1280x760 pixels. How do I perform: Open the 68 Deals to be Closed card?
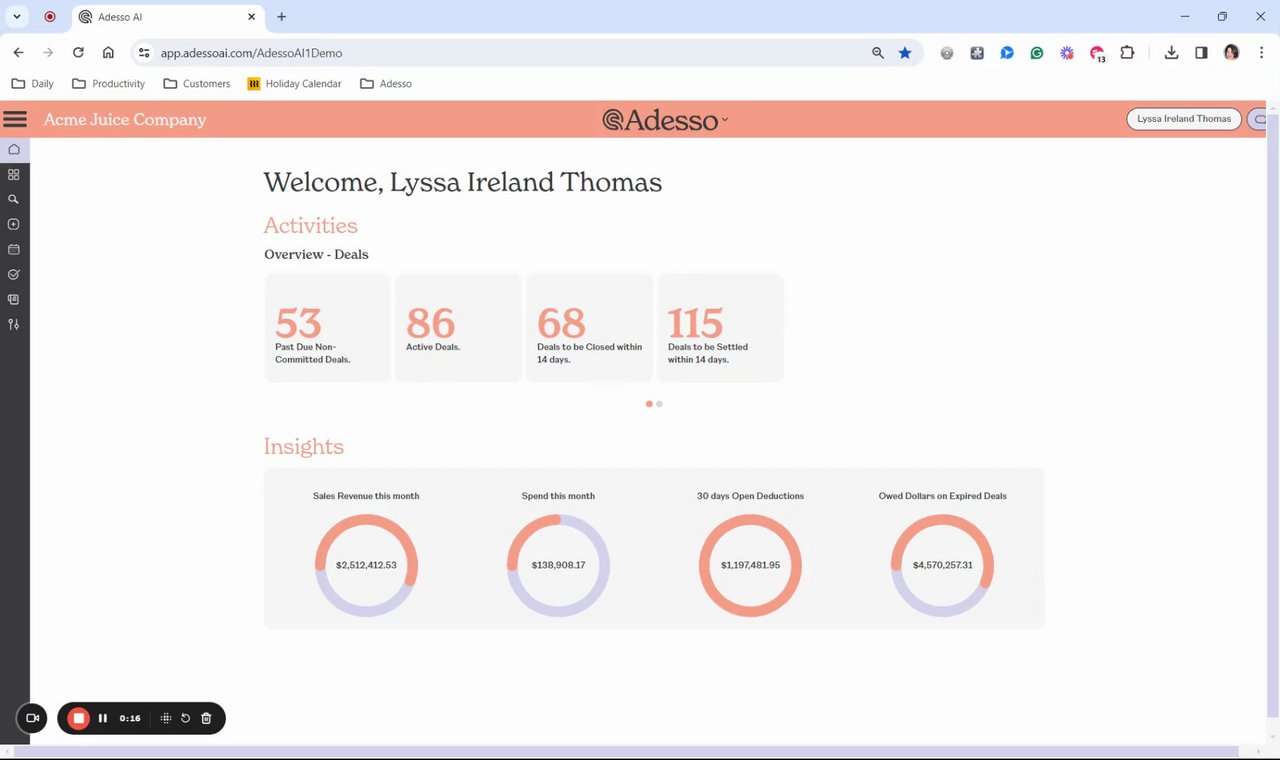coord(590,328)
